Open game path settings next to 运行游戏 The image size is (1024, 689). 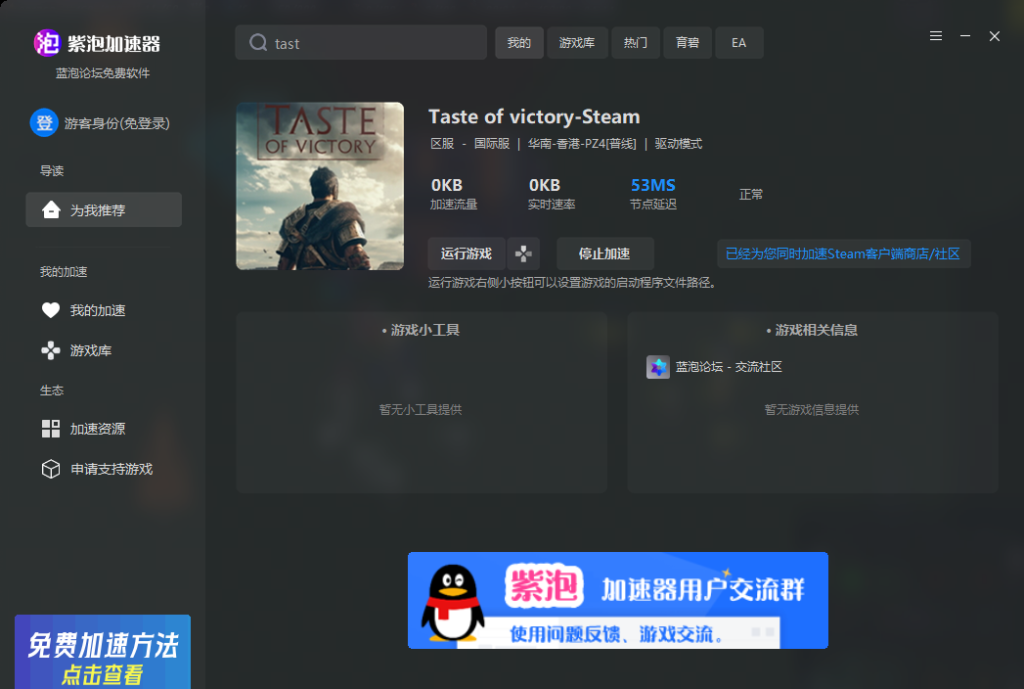pyautogui.click(x=523, y=253)
